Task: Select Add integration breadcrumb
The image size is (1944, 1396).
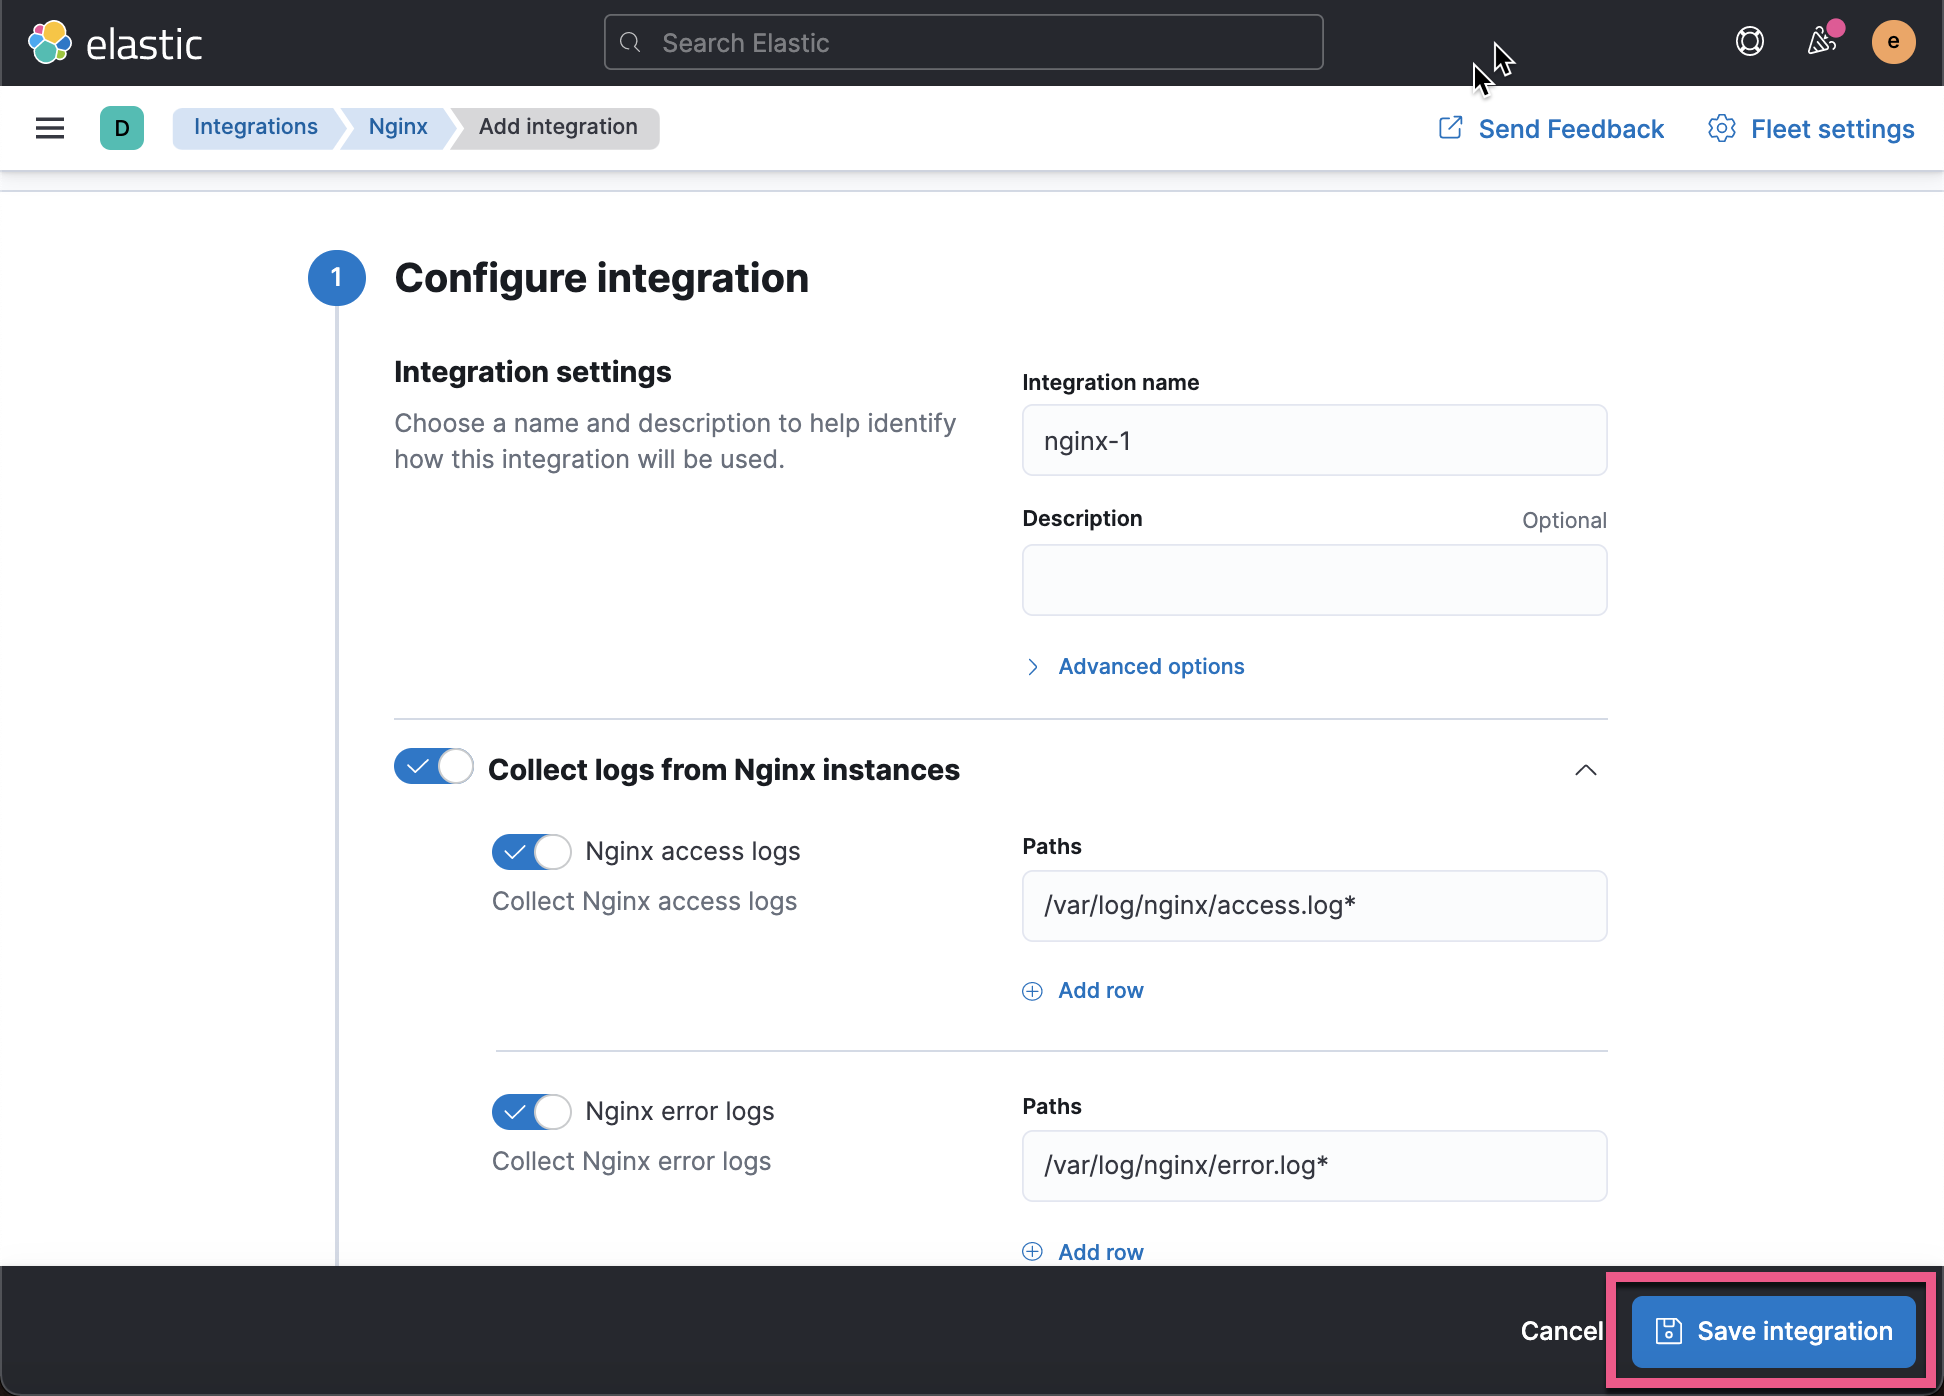Action: [558, 127]
